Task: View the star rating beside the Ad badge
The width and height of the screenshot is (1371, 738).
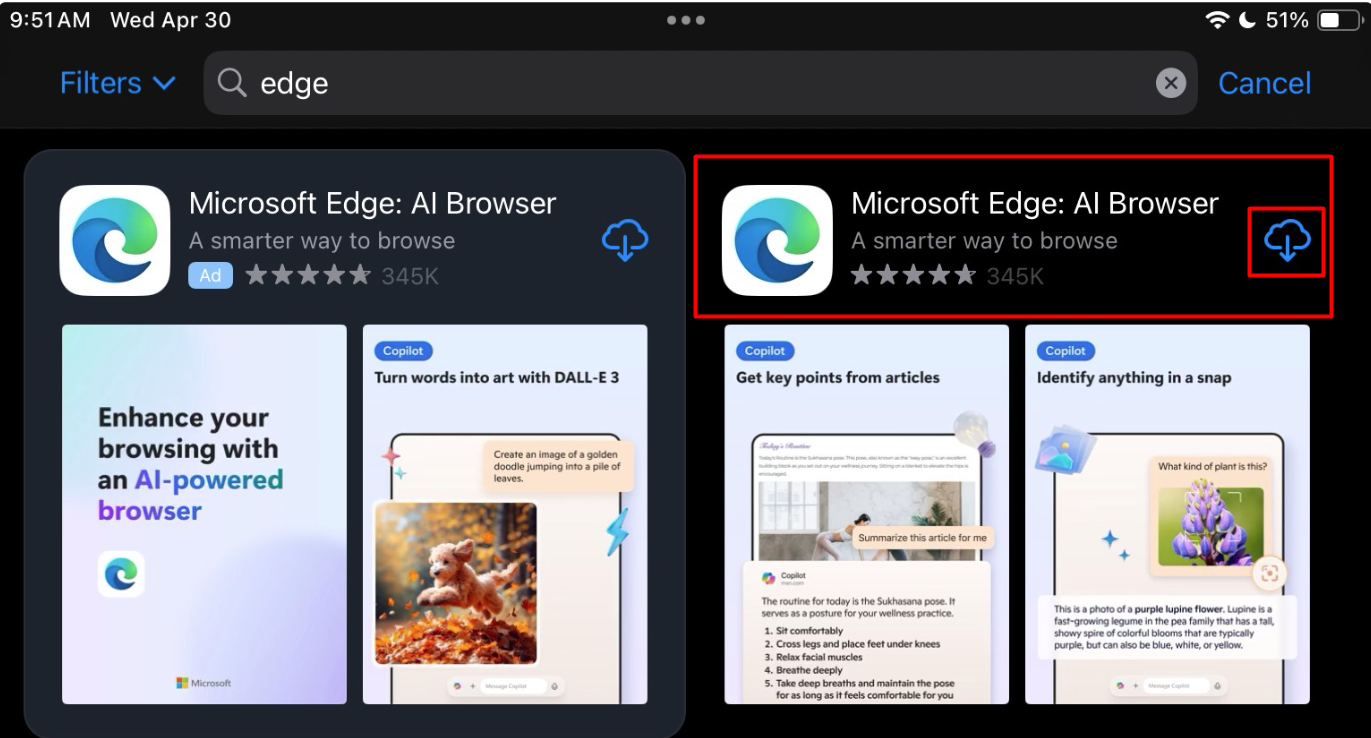Action: pos(308,275)
